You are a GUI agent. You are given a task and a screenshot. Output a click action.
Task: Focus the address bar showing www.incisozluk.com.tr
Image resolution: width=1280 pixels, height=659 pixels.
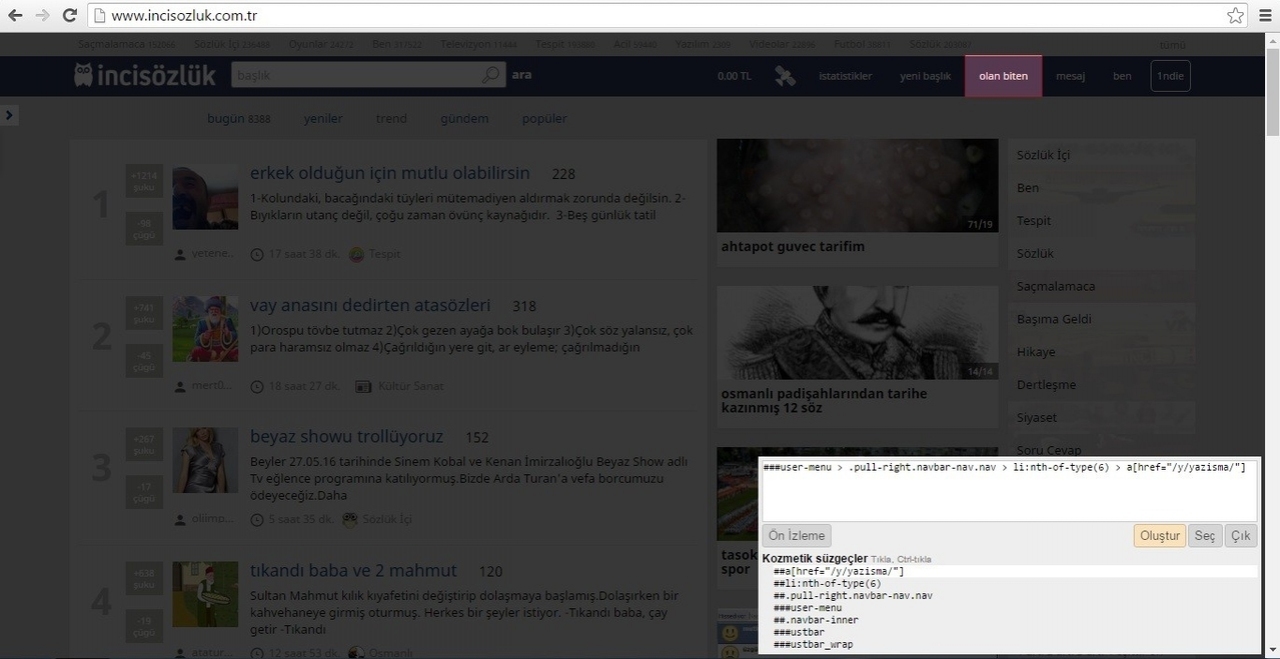click(x=665, y=15)
